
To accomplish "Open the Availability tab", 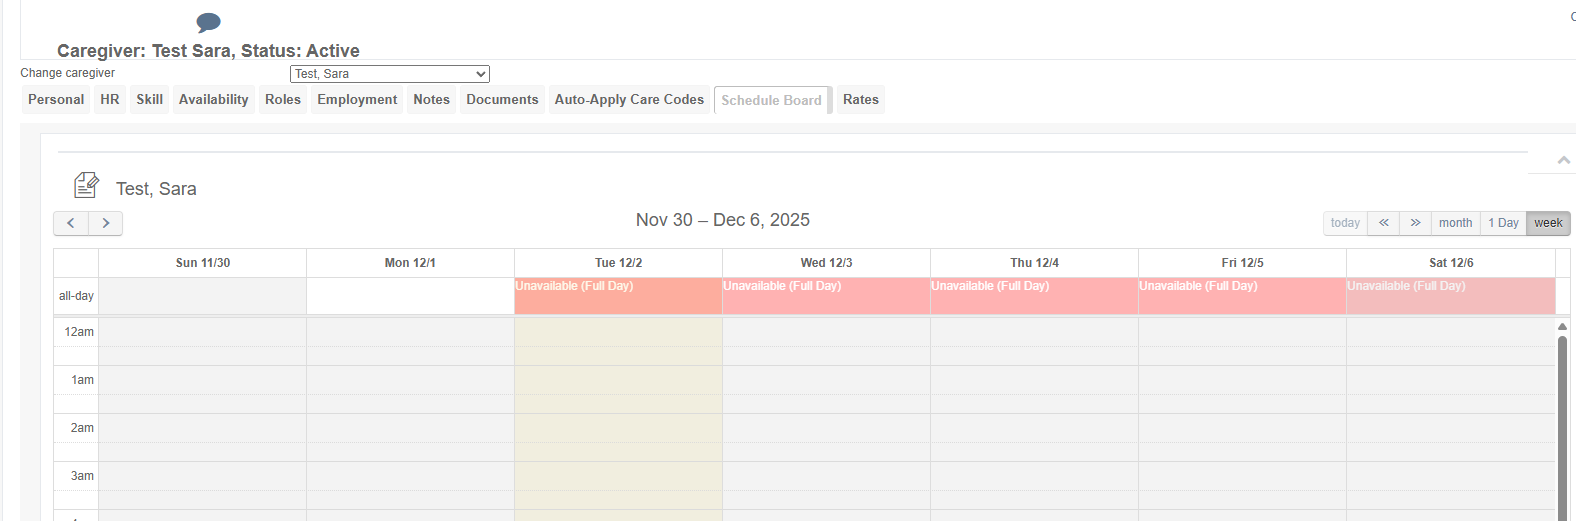I will (213, 100).
